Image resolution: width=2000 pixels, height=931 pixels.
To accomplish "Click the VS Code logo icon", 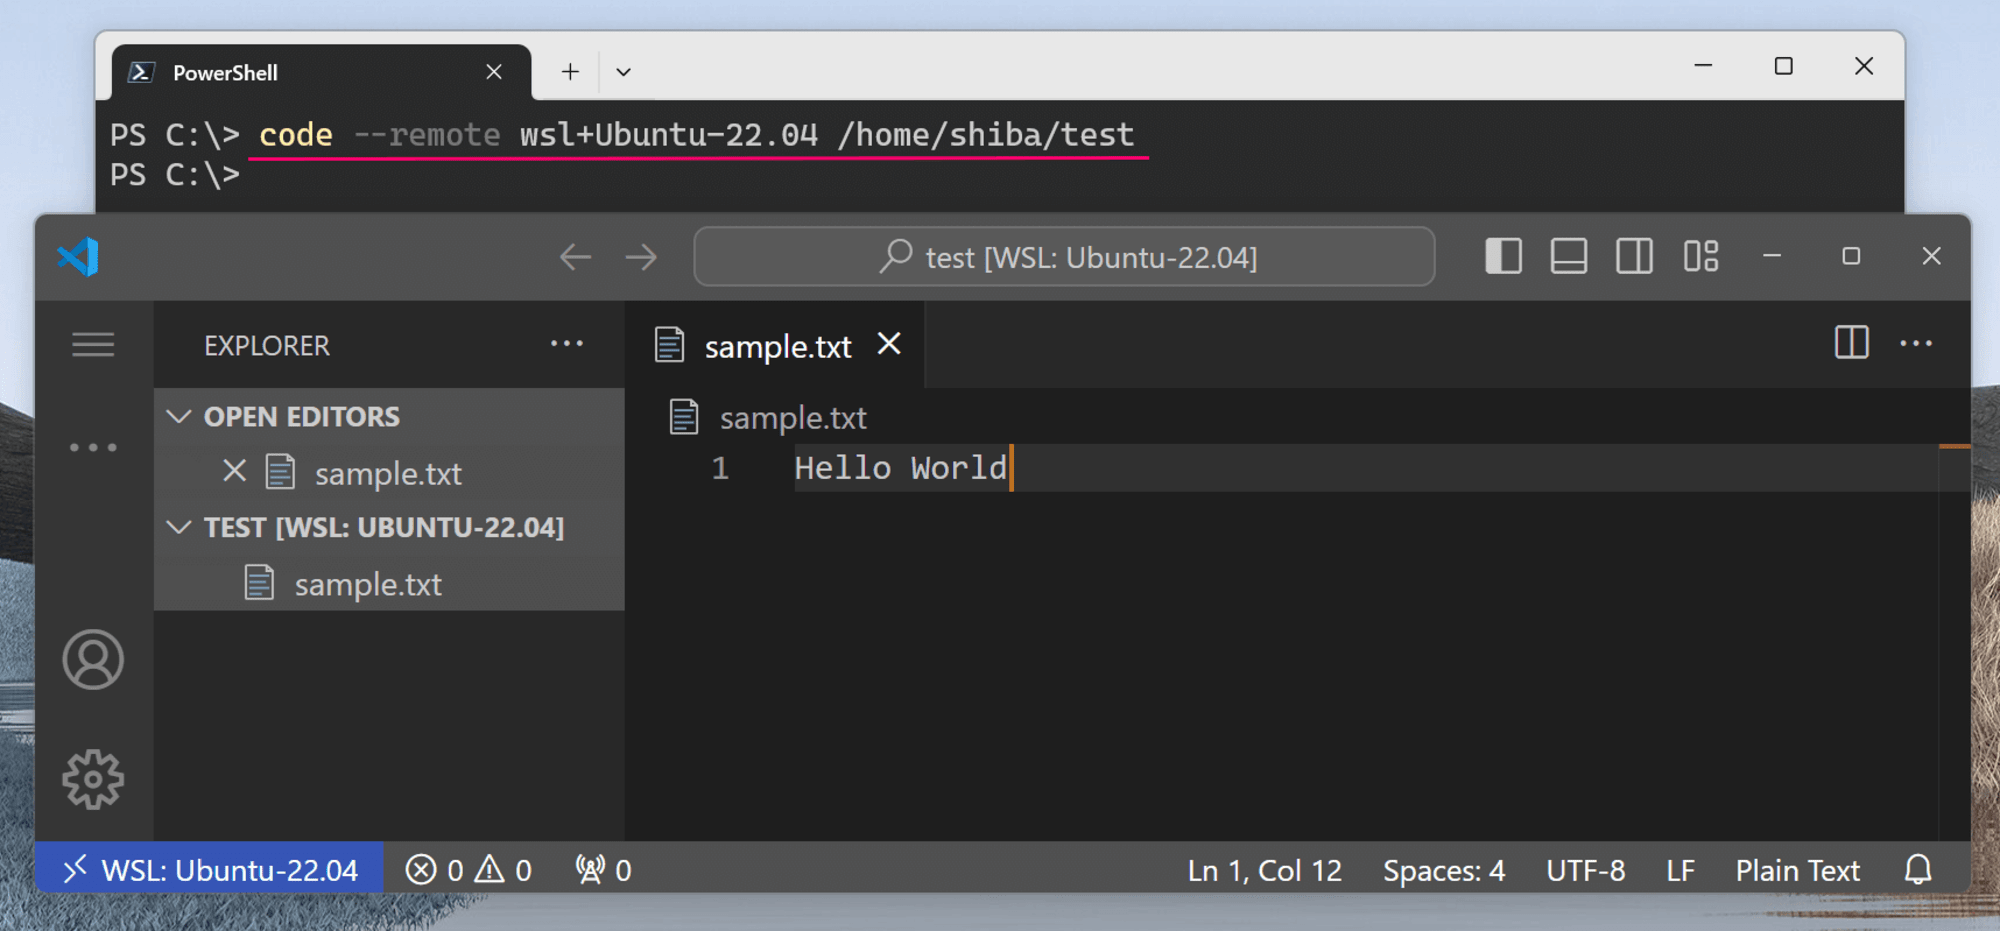I will pos(78,257).
